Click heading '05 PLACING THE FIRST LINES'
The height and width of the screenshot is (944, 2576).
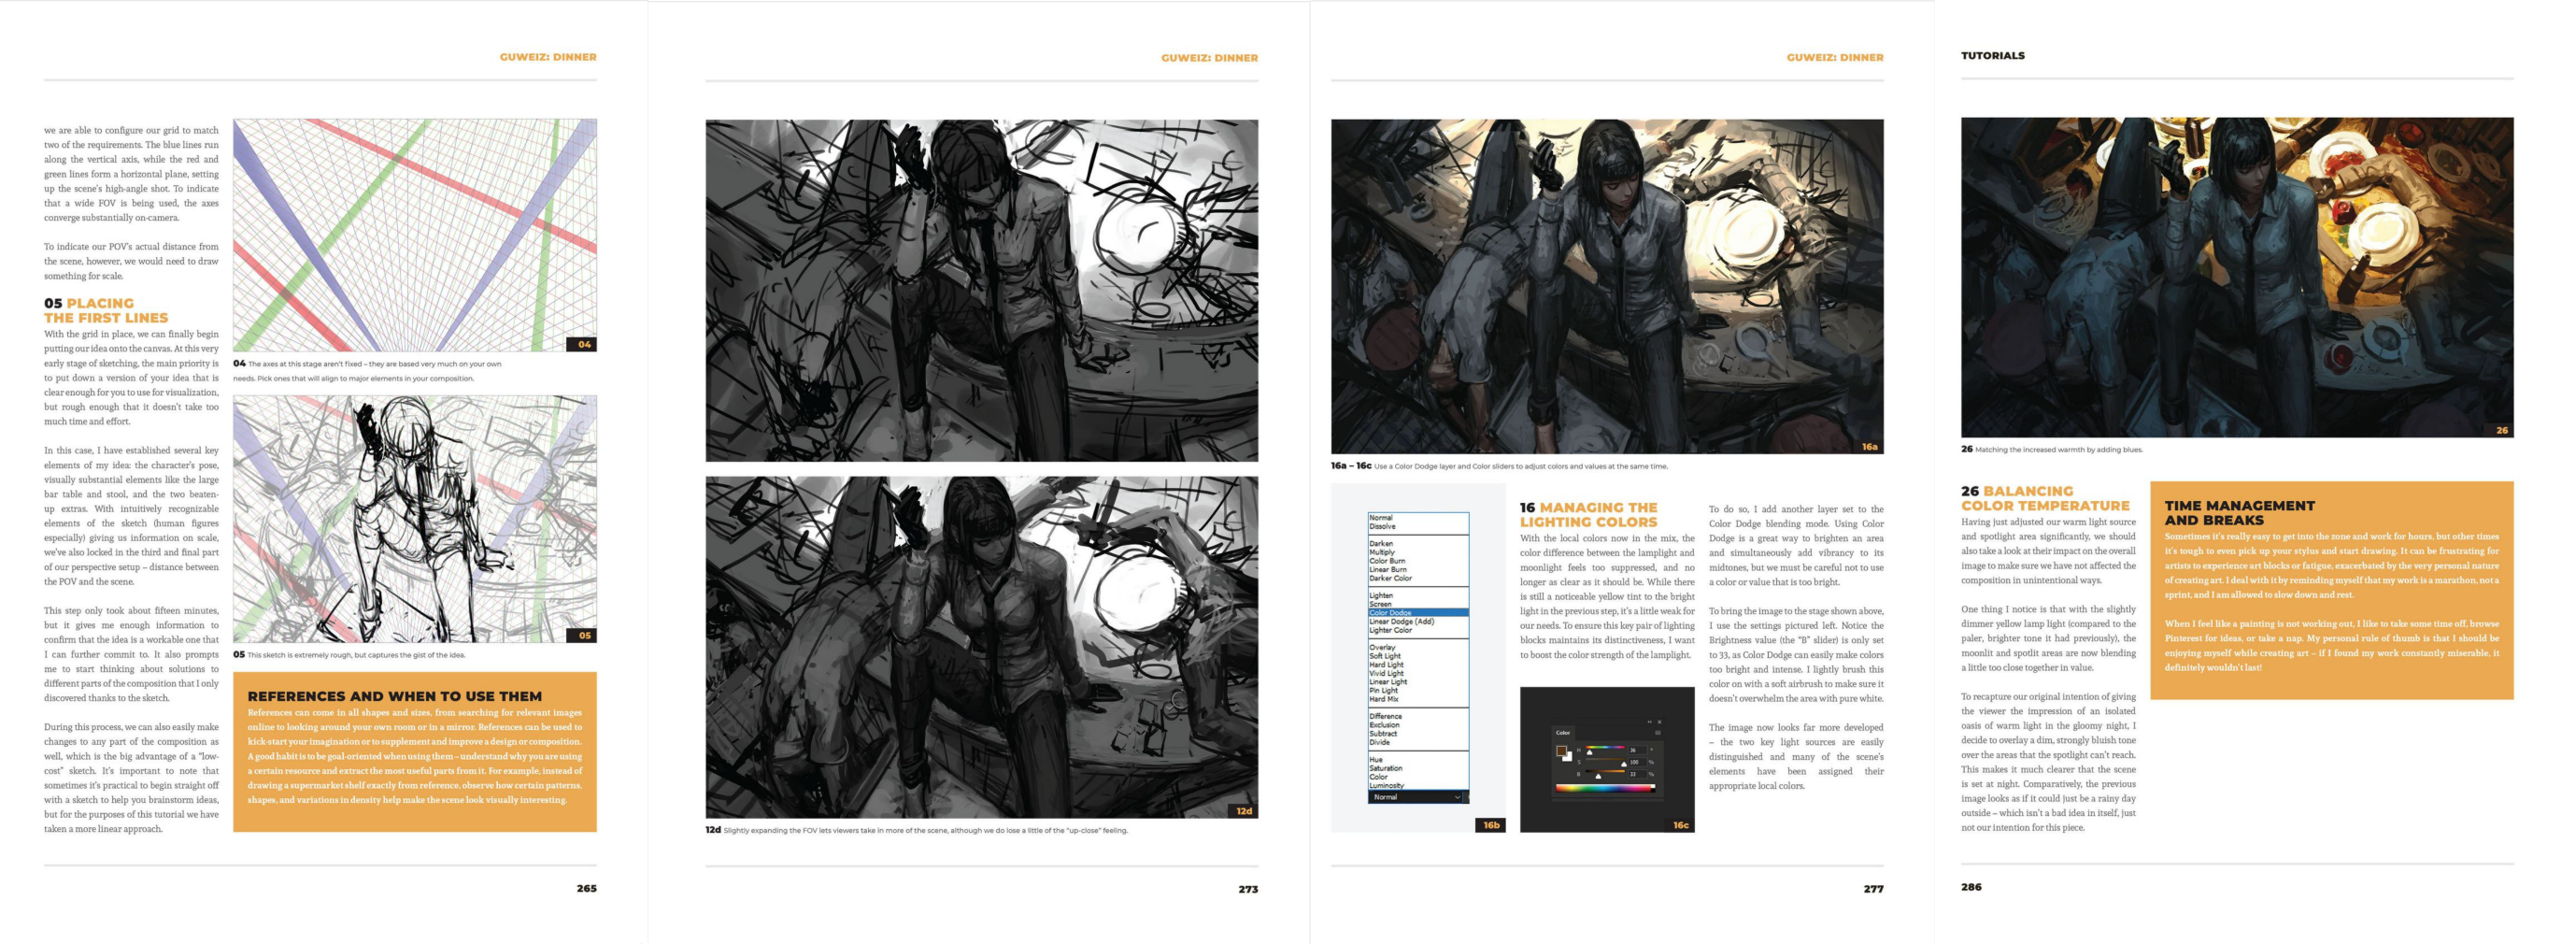click(106, 310)
